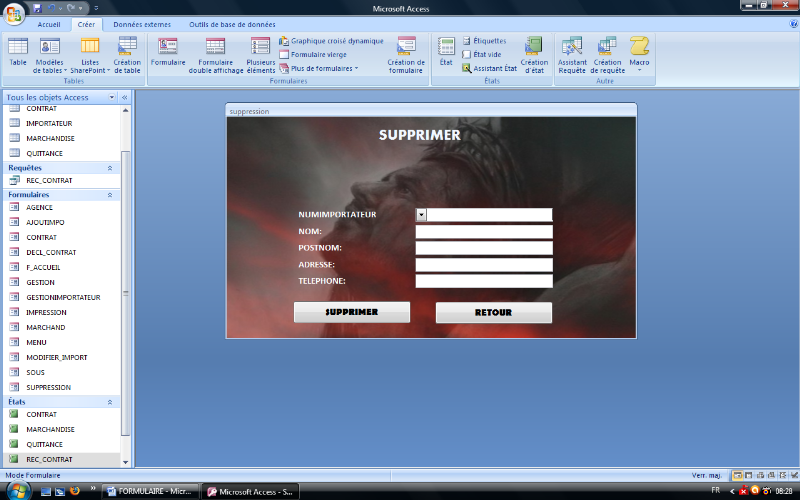Open Données externes tab
This screenshot has height=500, width=800.
[142, 24]
